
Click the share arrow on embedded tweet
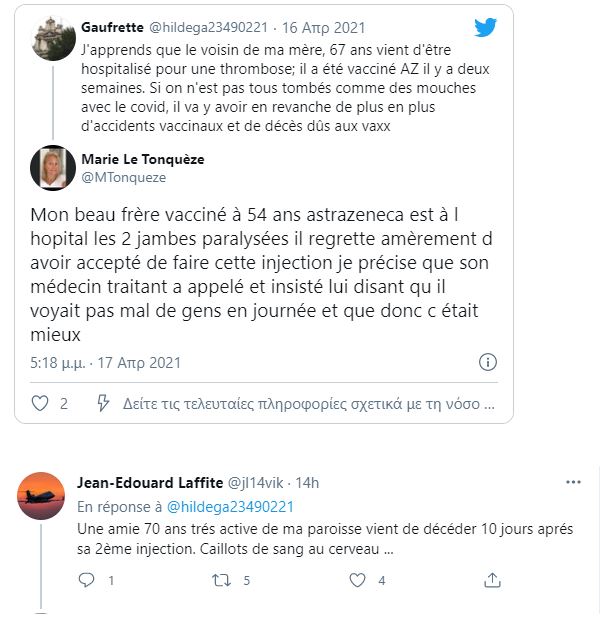coord(102,404)
